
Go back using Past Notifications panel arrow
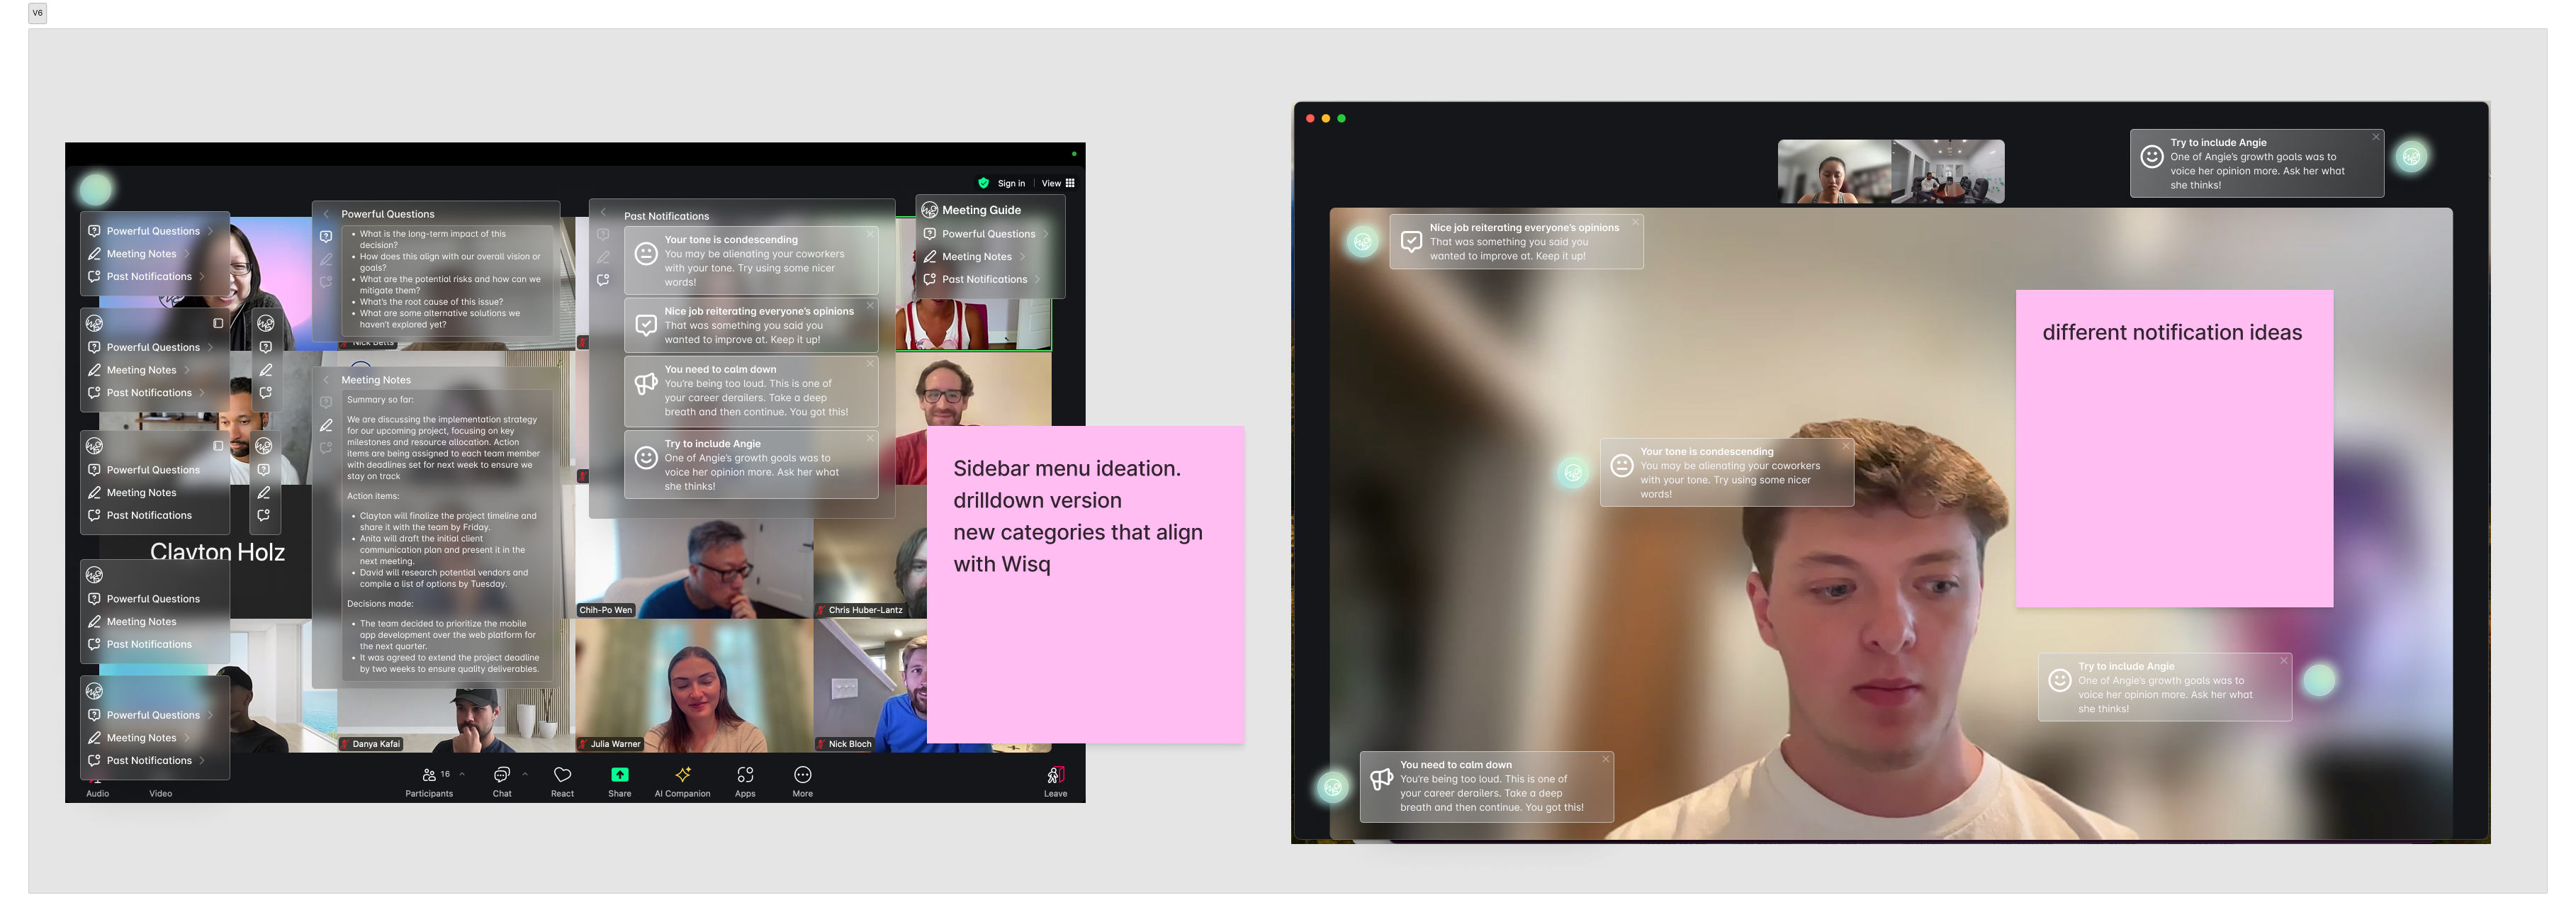603,213
